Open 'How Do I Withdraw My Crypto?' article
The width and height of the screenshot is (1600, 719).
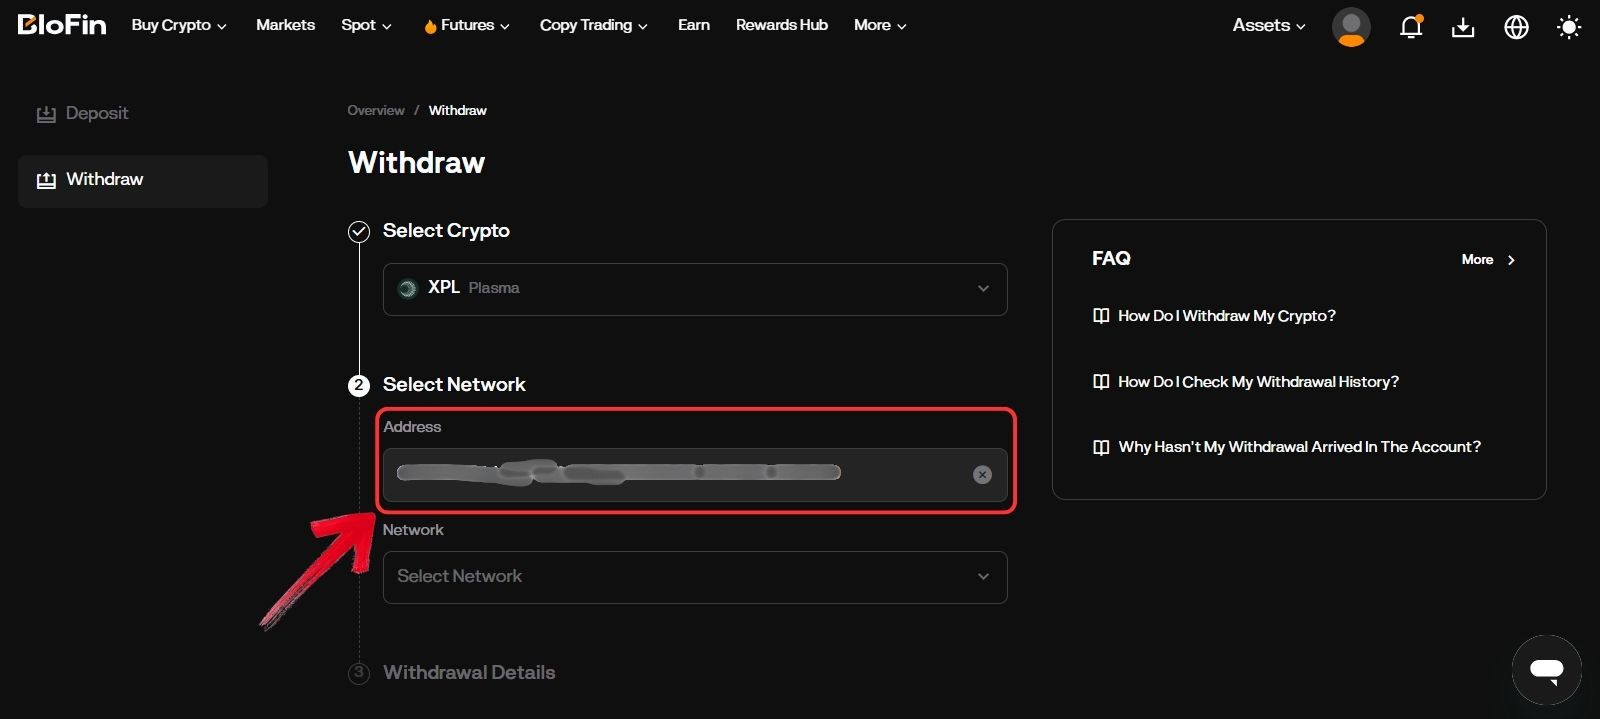1226,316
